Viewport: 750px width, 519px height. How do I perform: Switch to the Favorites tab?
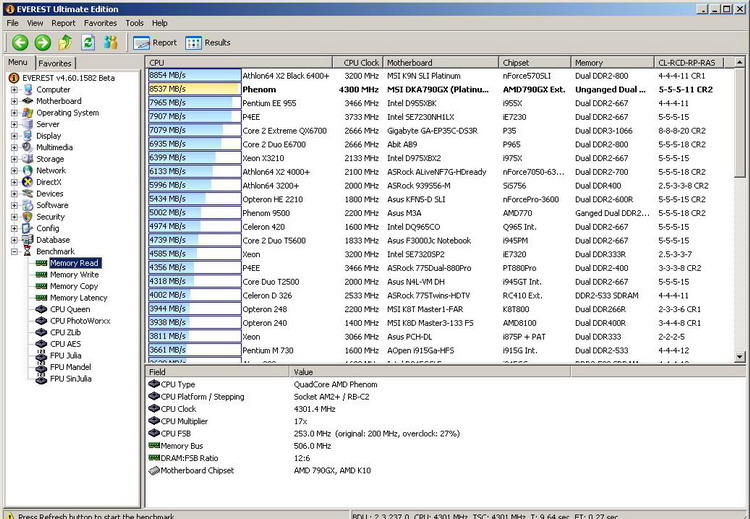click(x=55, y=63)
